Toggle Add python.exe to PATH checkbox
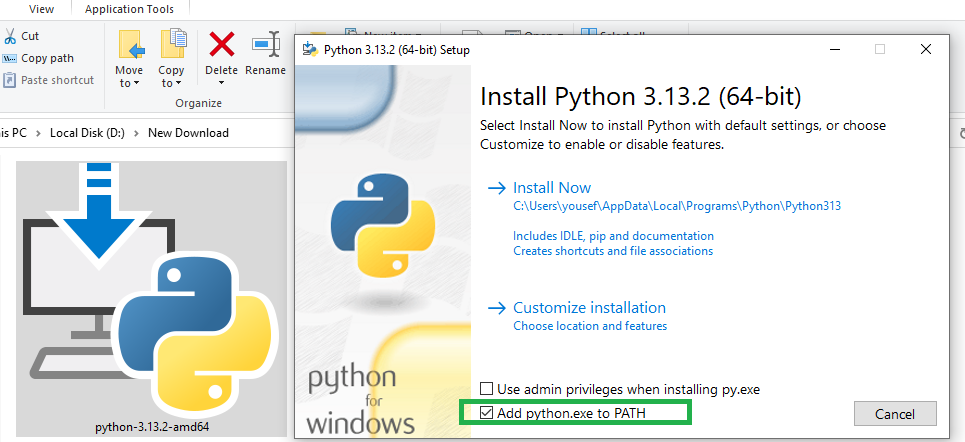Screen dimensions: 965x442 [487, 412]
